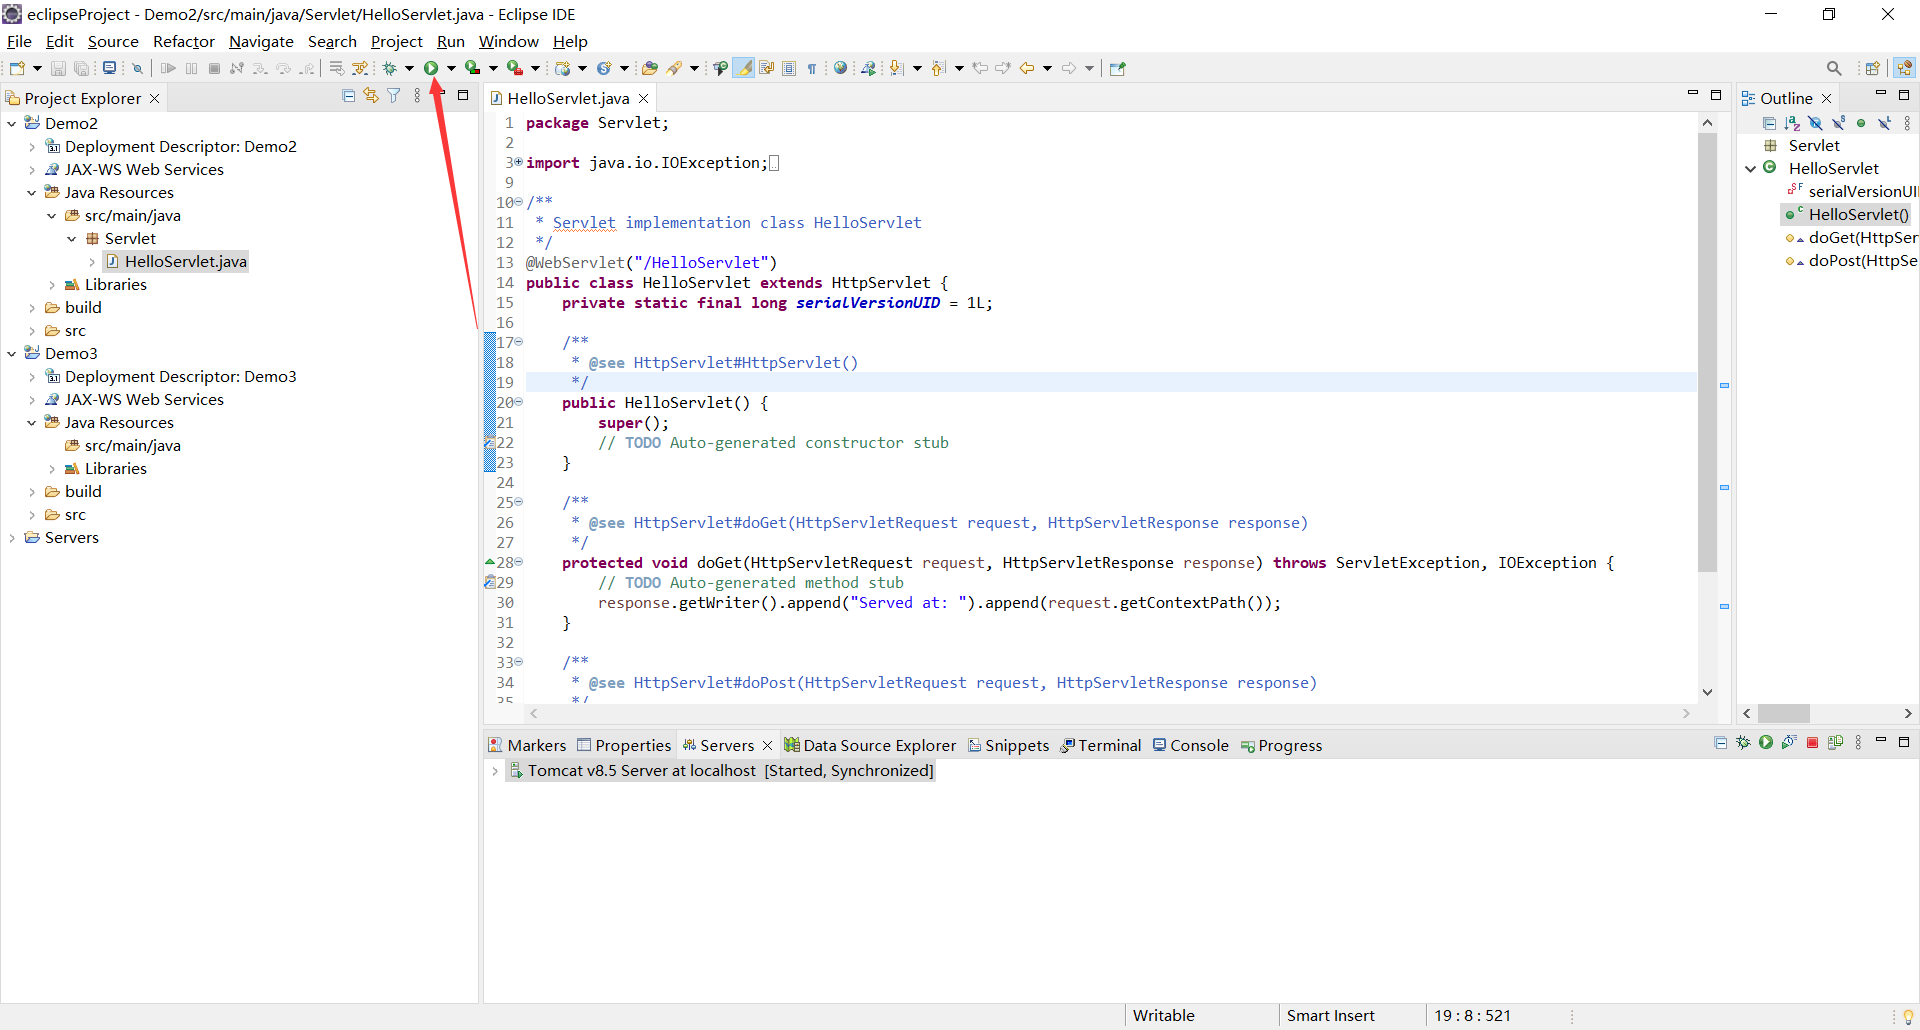Click the editor vertical scrollbar thumb
The image size is (1920, 1030).
[1707, 350]
